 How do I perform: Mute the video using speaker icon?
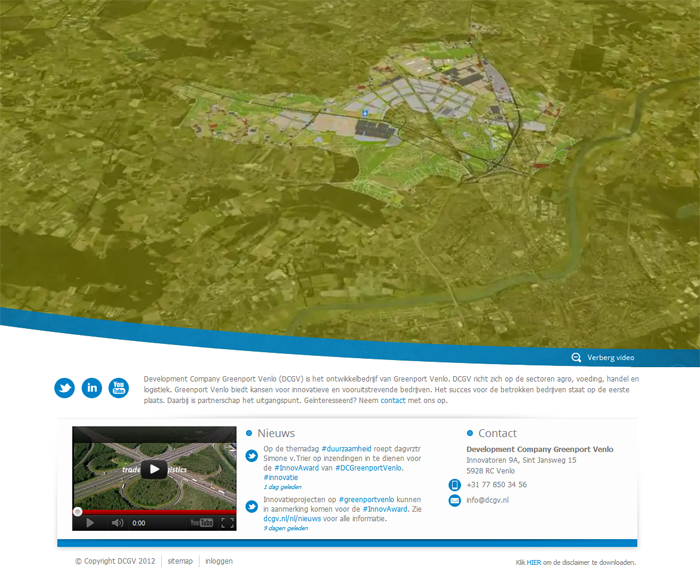pyautogui.click(x=117, y=523)
